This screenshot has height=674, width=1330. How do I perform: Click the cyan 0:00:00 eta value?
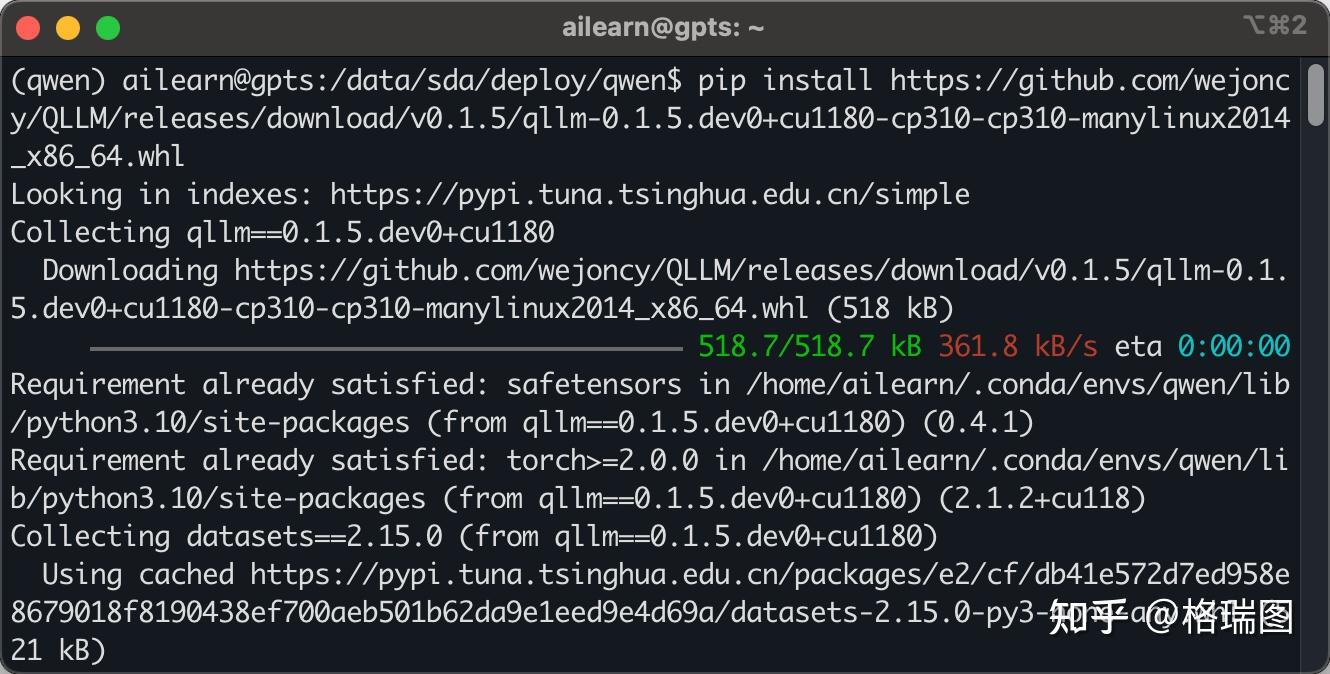coord(1233,347)
